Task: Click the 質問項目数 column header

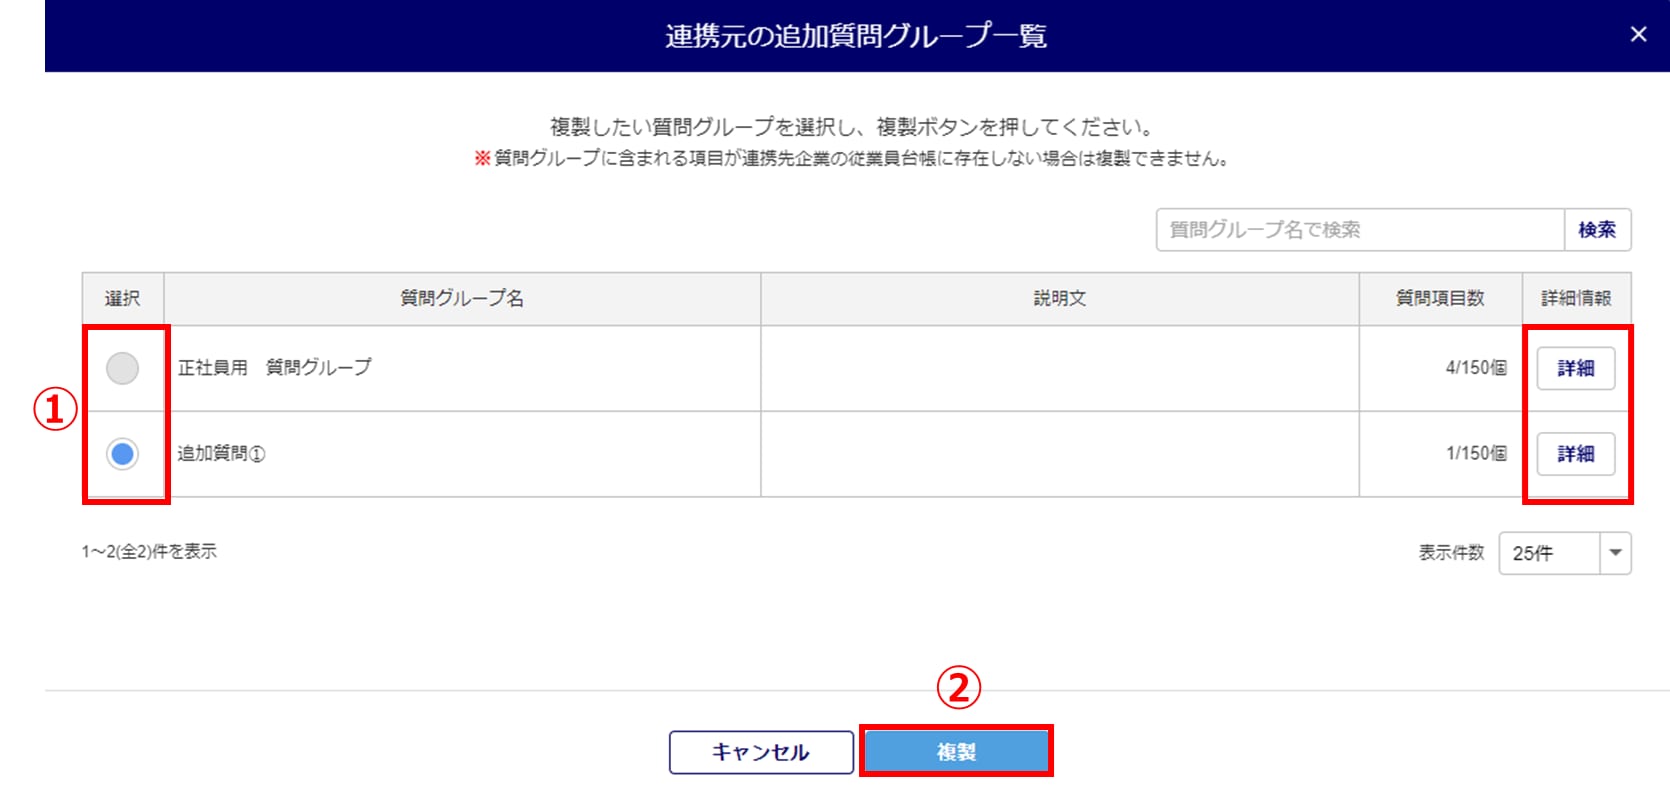Action: (1439, 298)
